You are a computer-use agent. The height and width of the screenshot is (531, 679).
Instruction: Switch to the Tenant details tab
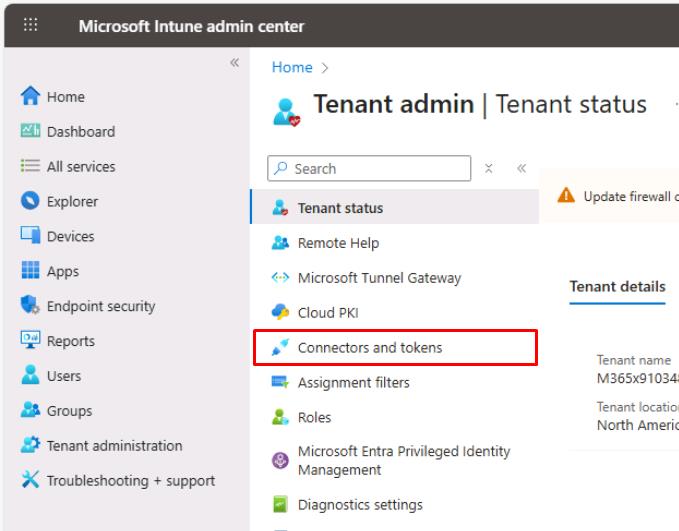(617, 287)
